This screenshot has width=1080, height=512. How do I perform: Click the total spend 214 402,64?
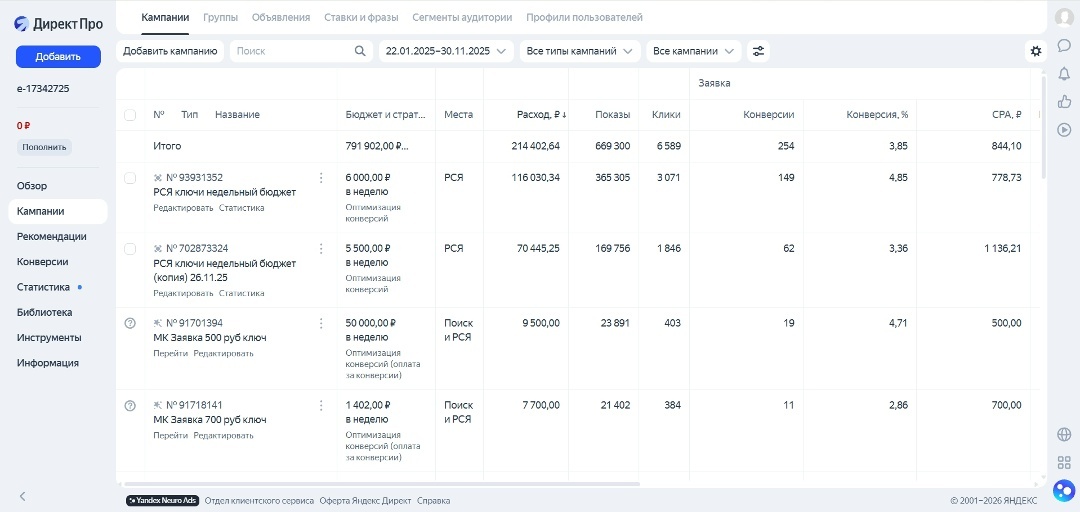[x=536, y=146]
